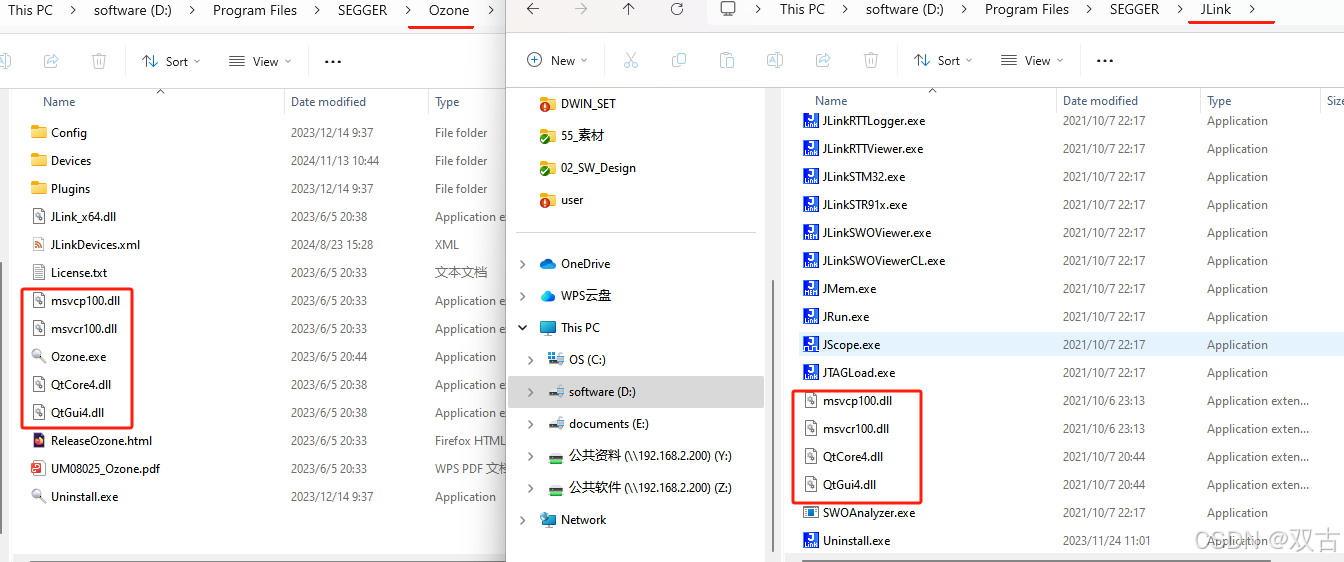Open the OneDrive icon in navigation pane
The image size is (1344, 562).
547,264
